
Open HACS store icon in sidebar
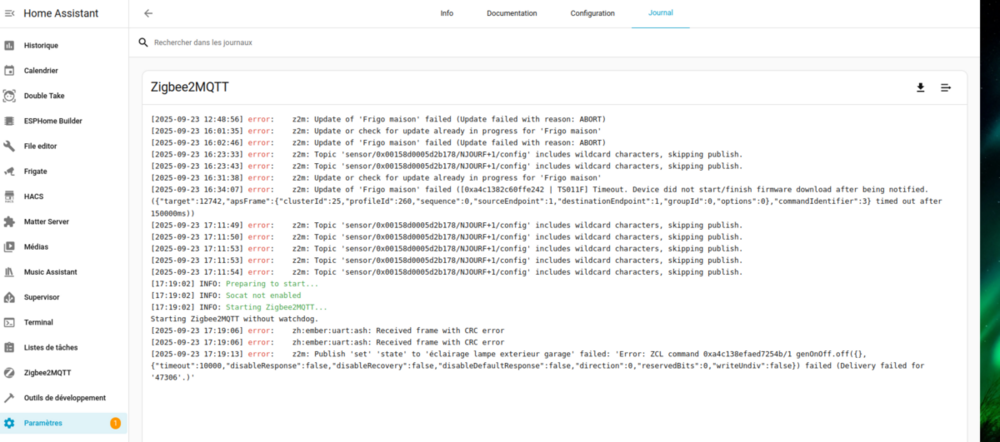click(x=9, y=196)
